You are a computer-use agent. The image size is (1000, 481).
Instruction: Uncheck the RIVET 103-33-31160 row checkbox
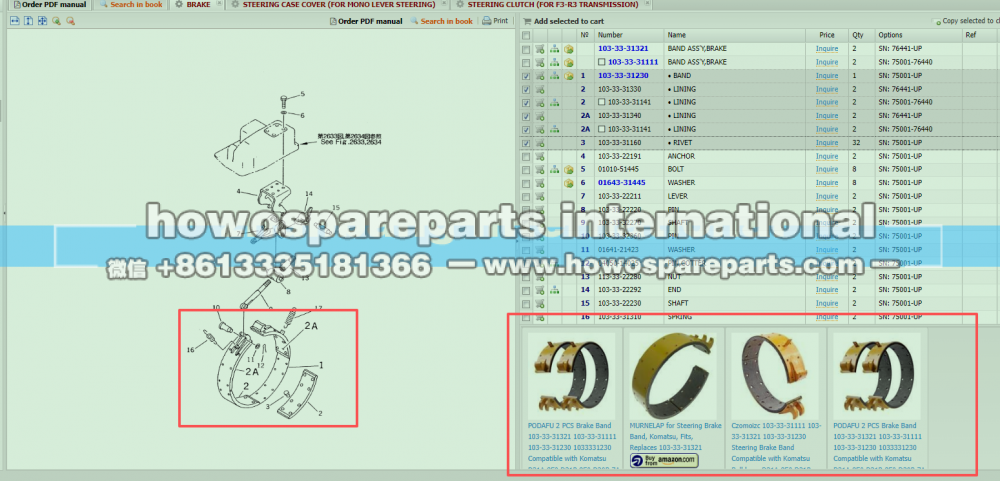tap(526, 143)
